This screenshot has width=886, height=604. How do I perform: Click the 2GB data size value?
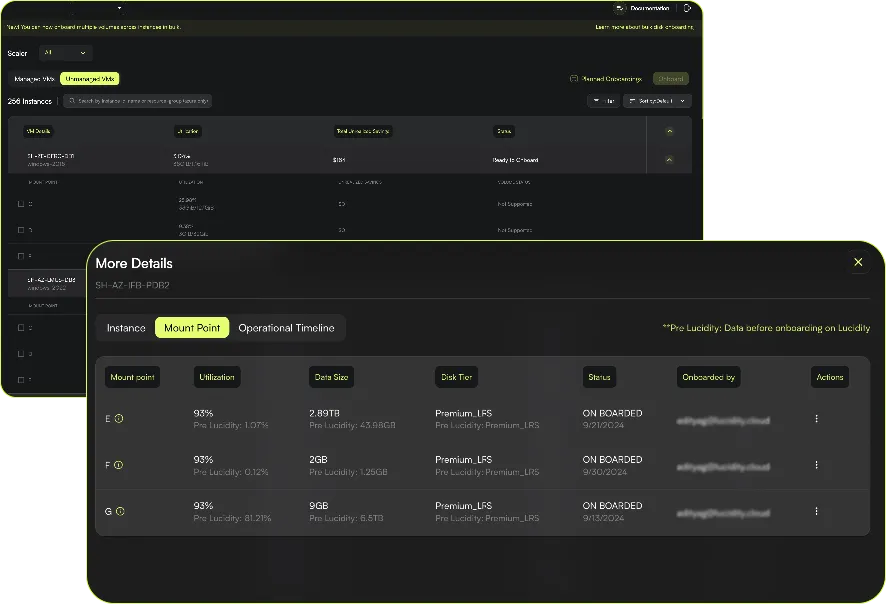318,459
